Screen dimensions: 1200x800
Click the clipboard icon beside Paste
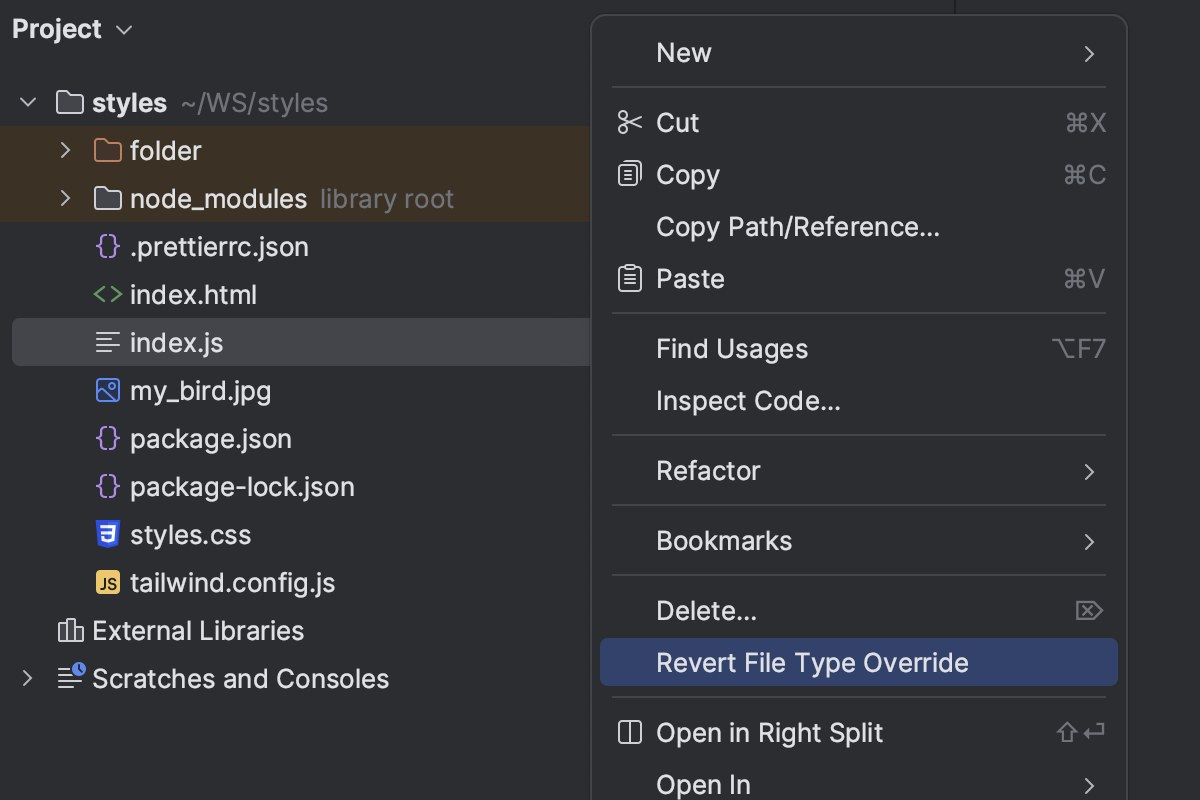pos(629,278)
